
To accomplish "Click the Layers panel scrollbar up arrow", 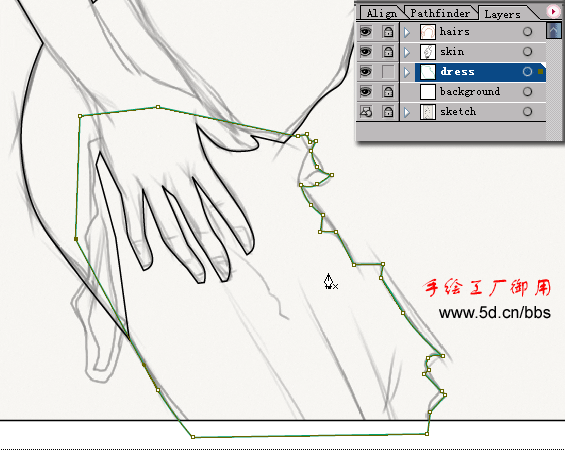I will [553, 30].
